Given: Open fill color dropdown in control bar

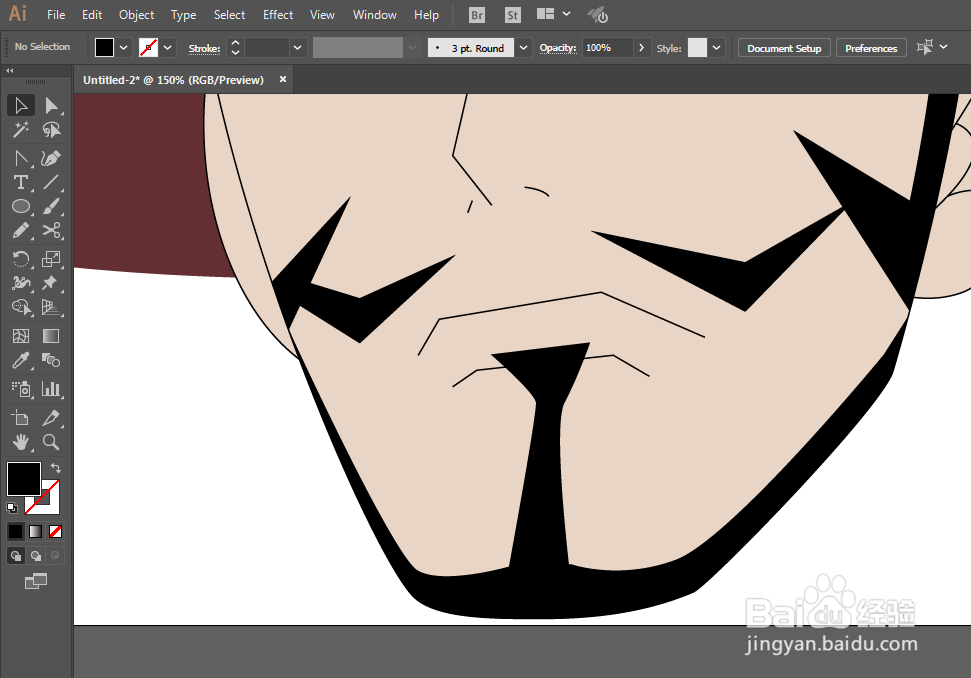Looking at the screenshot, I should point(124,48).
